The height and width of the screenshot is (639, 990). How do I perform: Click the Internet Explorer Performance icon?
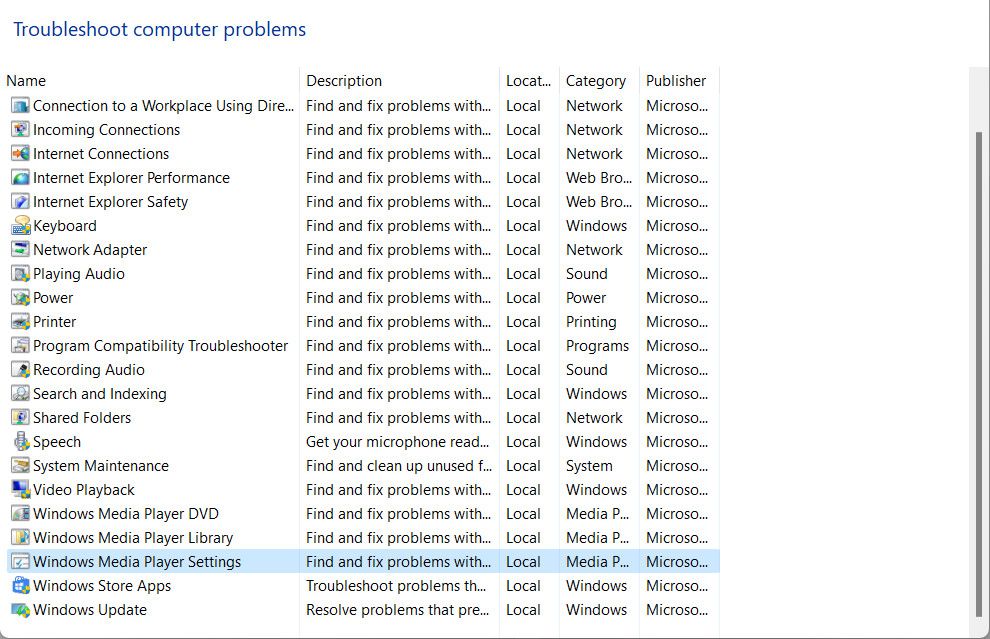point(20,178)
